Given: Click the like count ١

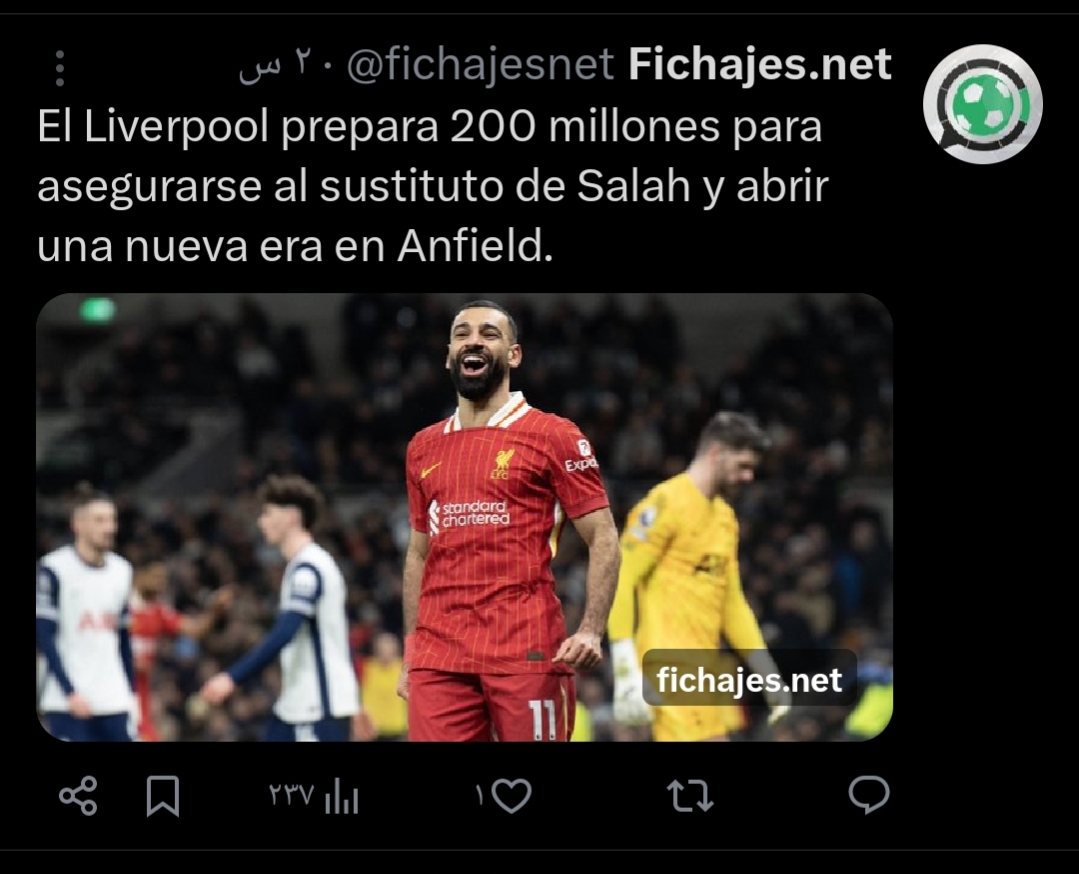Looking at the screenshot, I should point(480,796).
